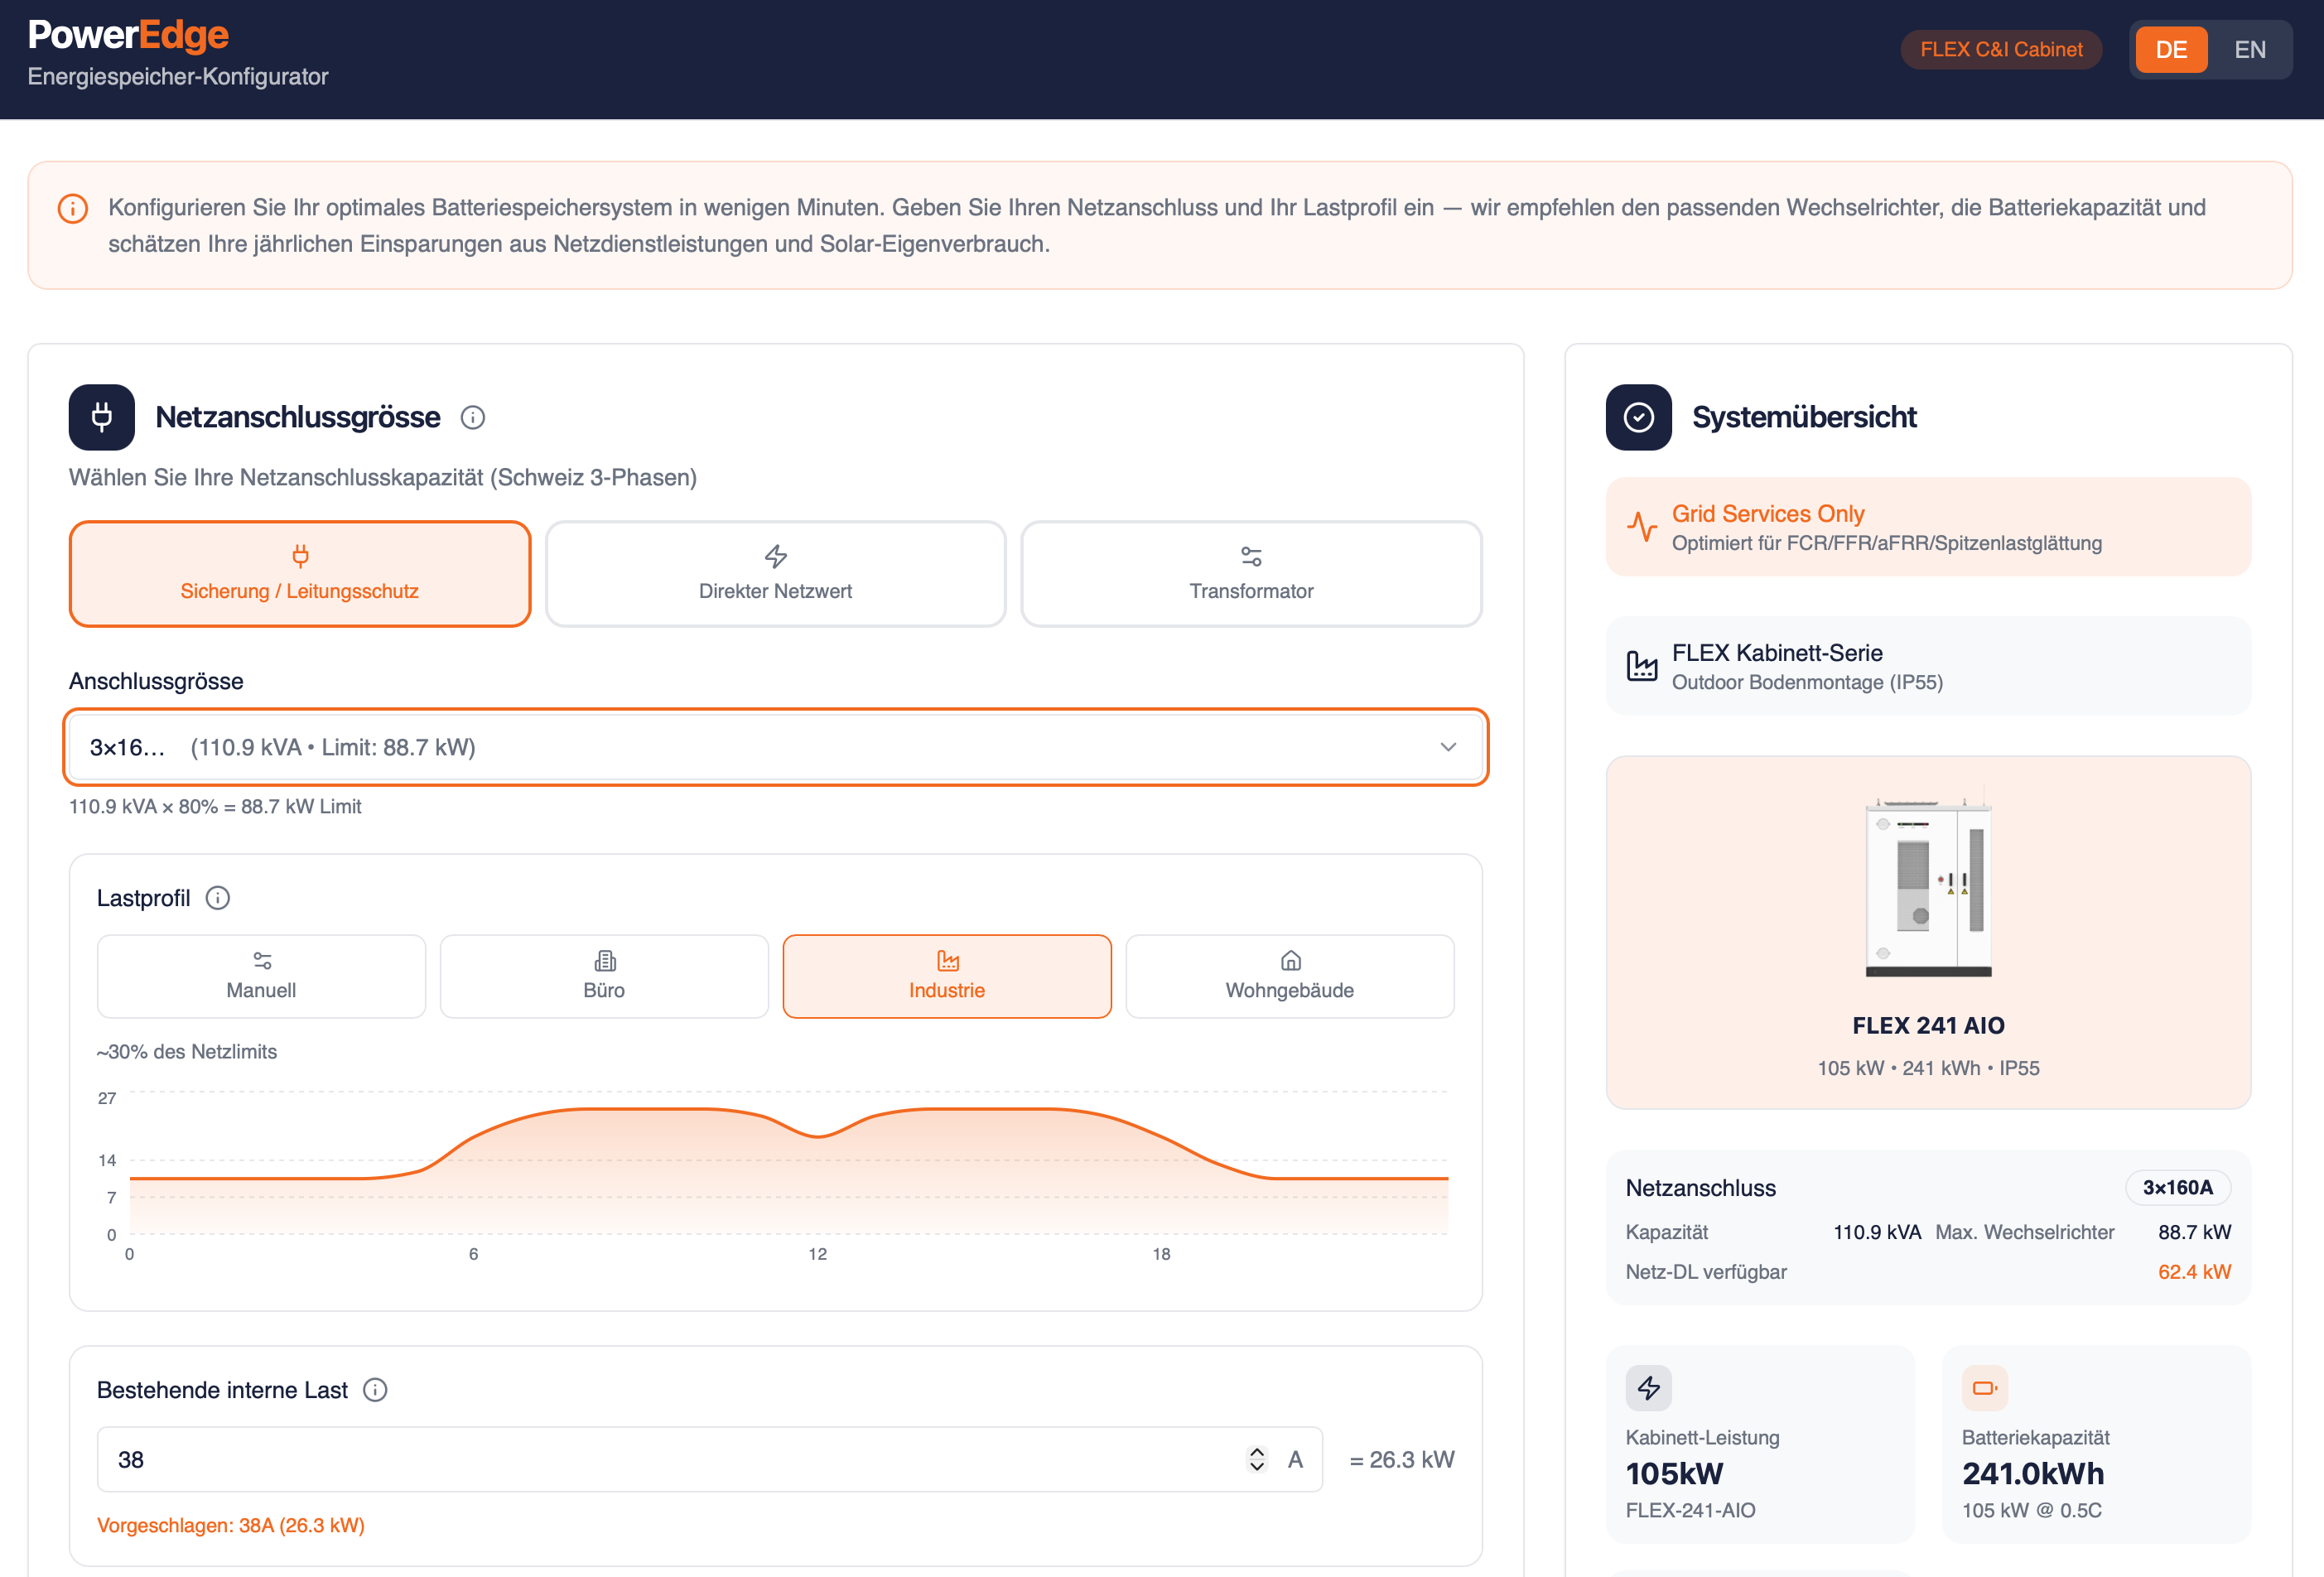Select Büro load profile
This screenshot has height=1577, width=2324.
point(604,976)
